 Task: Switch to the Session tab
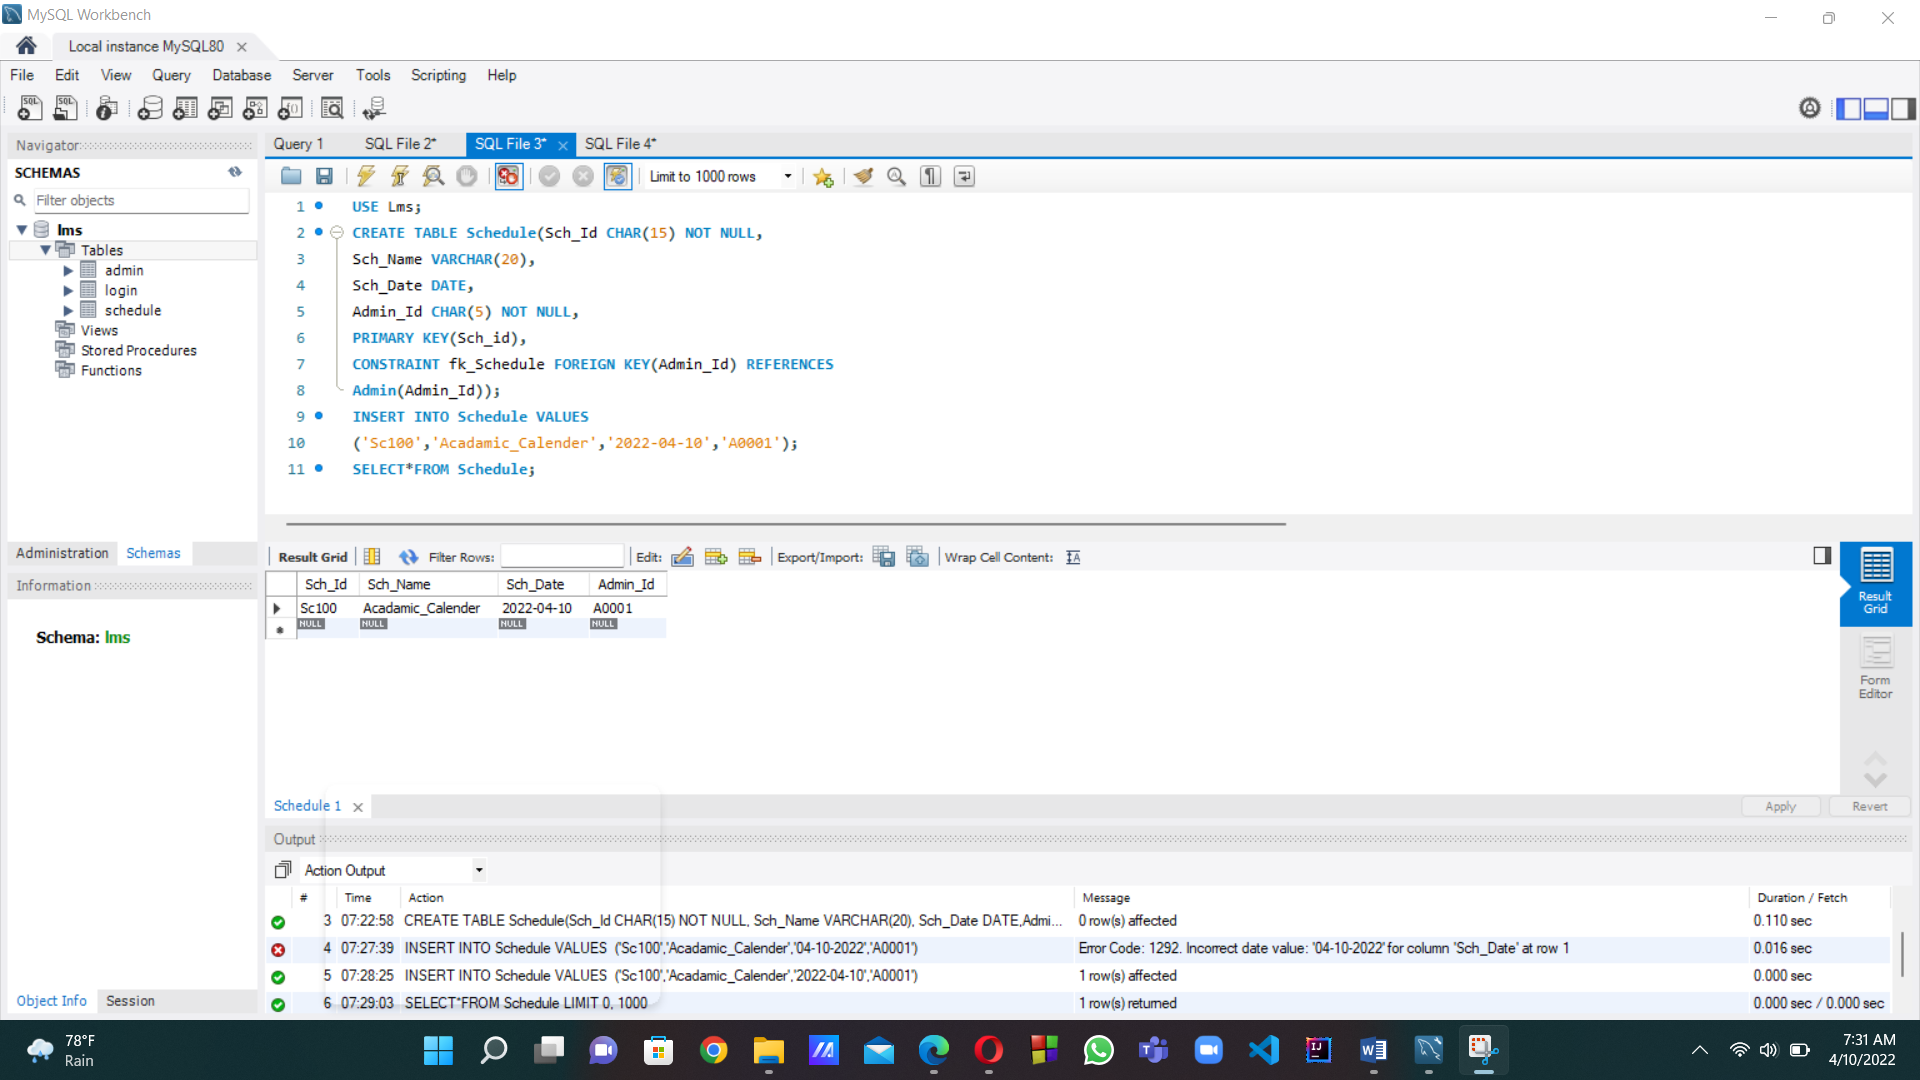[130, 1001]
